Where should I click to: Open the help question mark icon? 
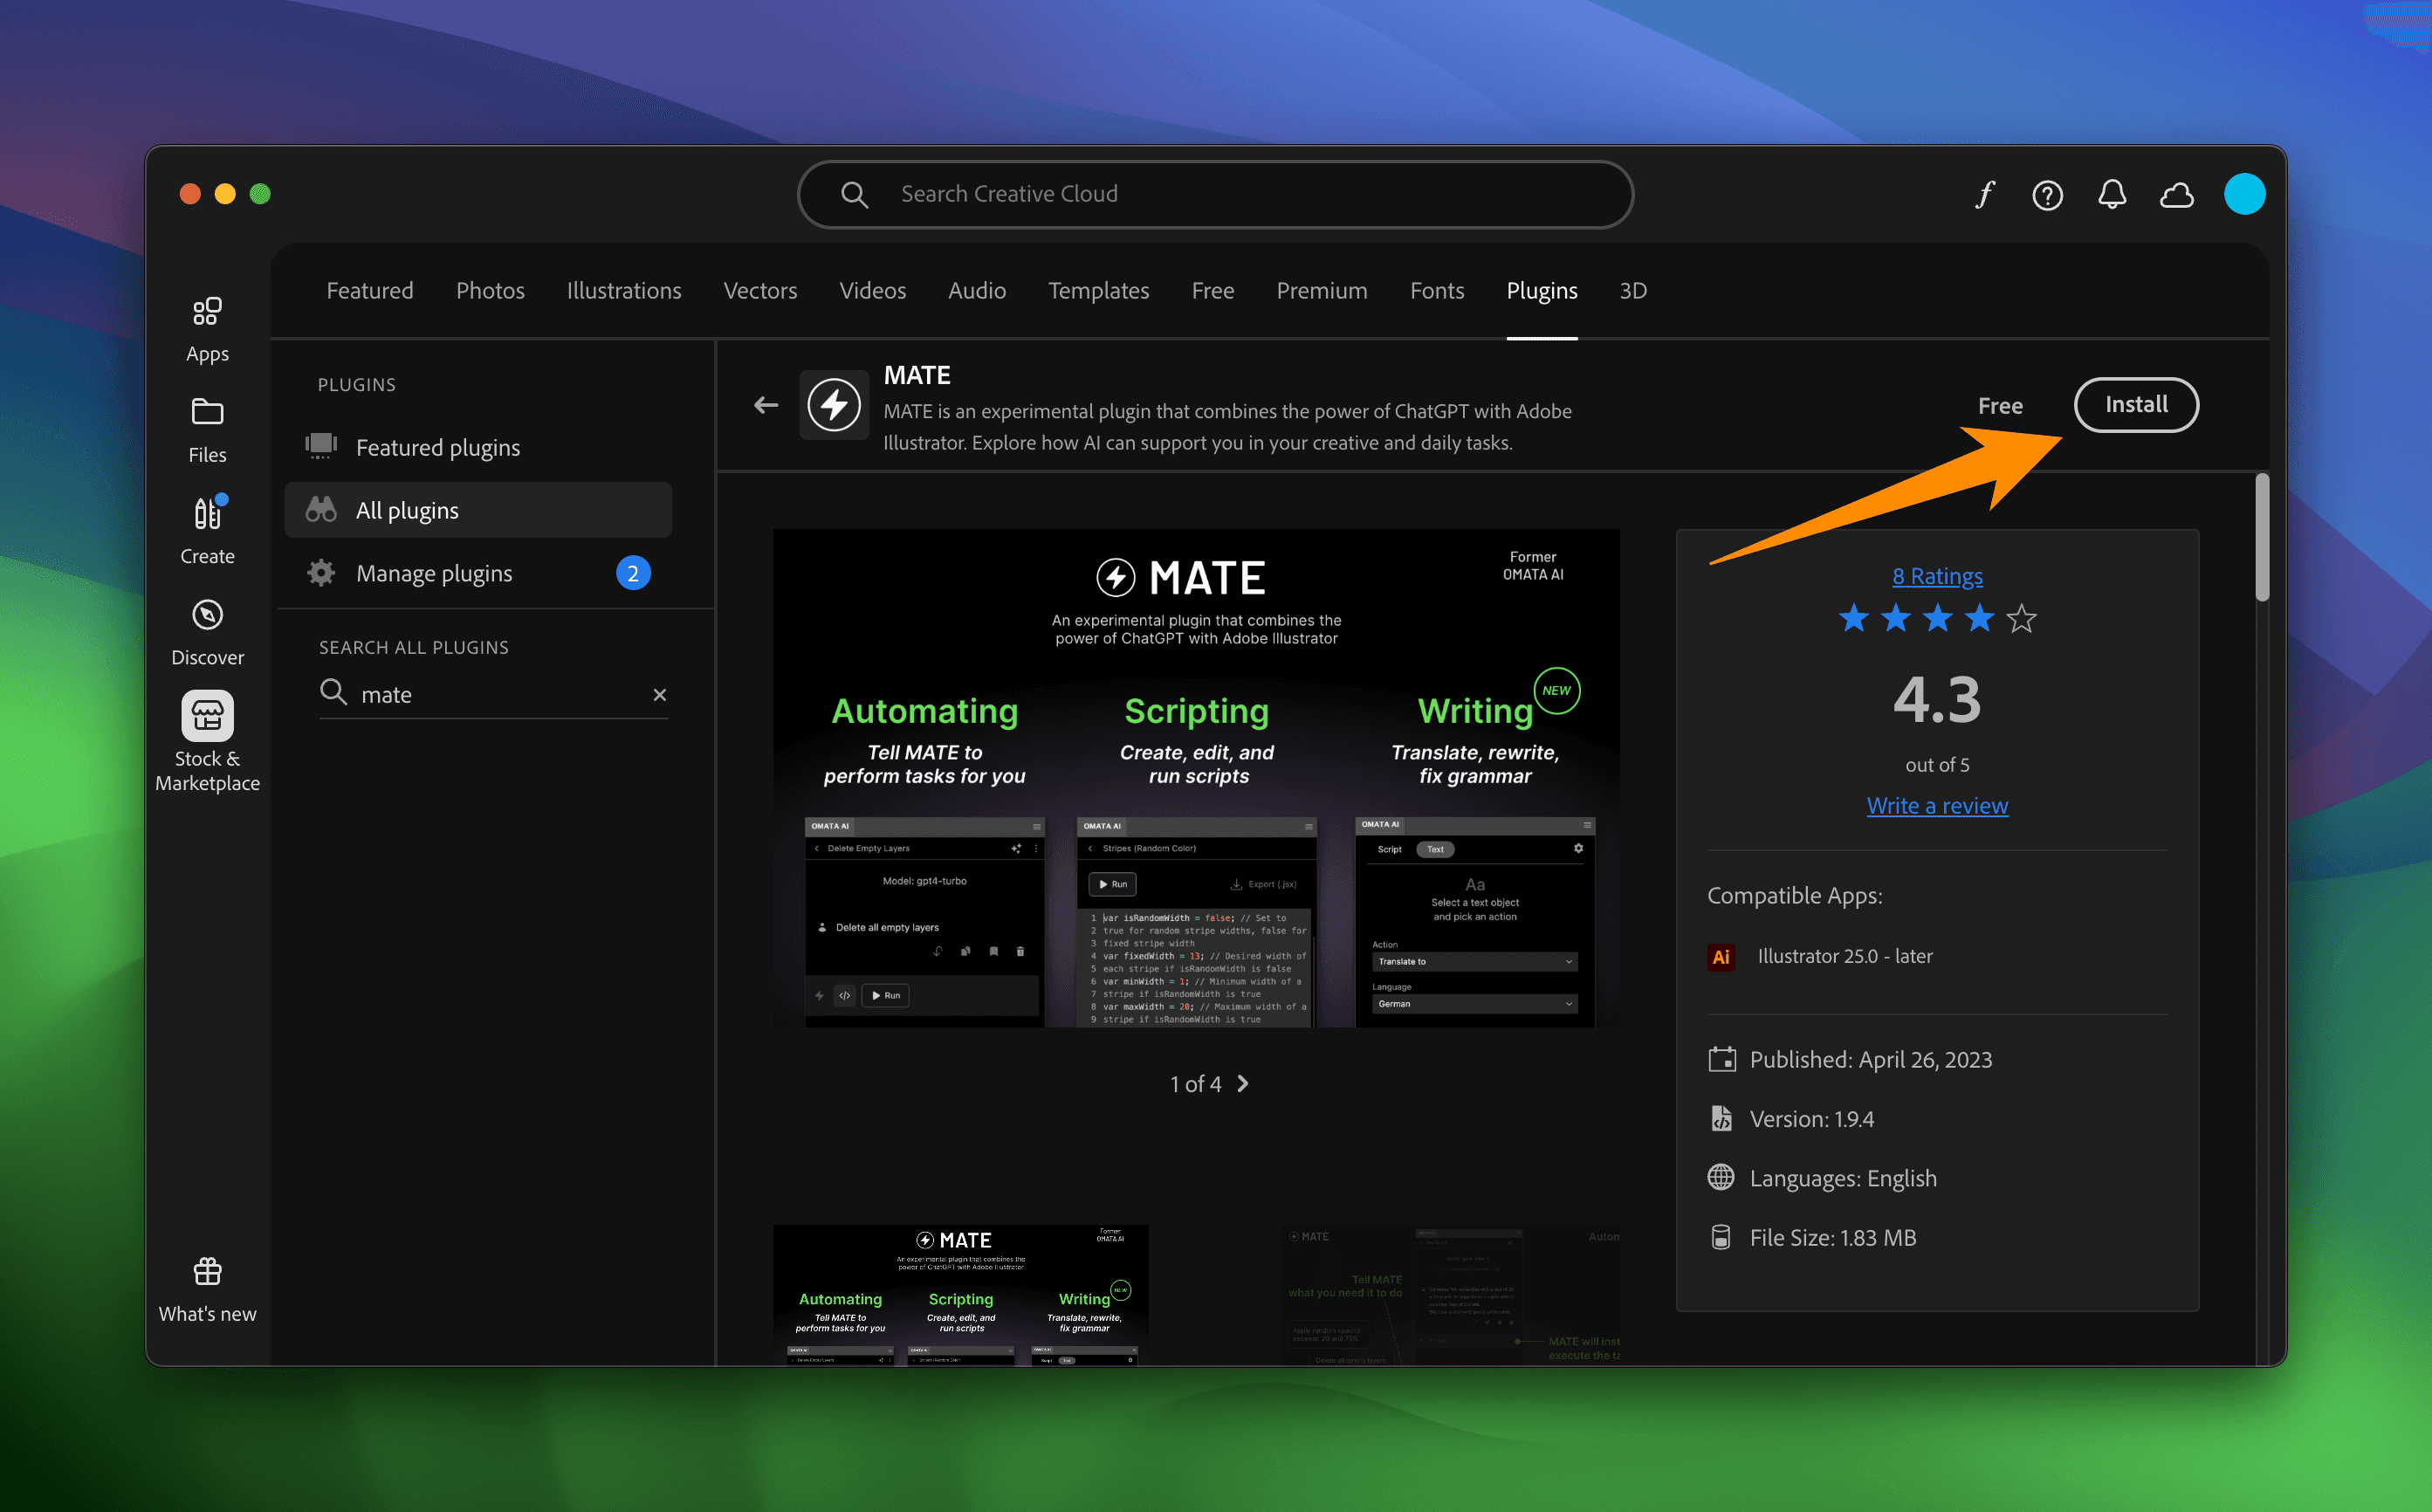pos(2047,194)
